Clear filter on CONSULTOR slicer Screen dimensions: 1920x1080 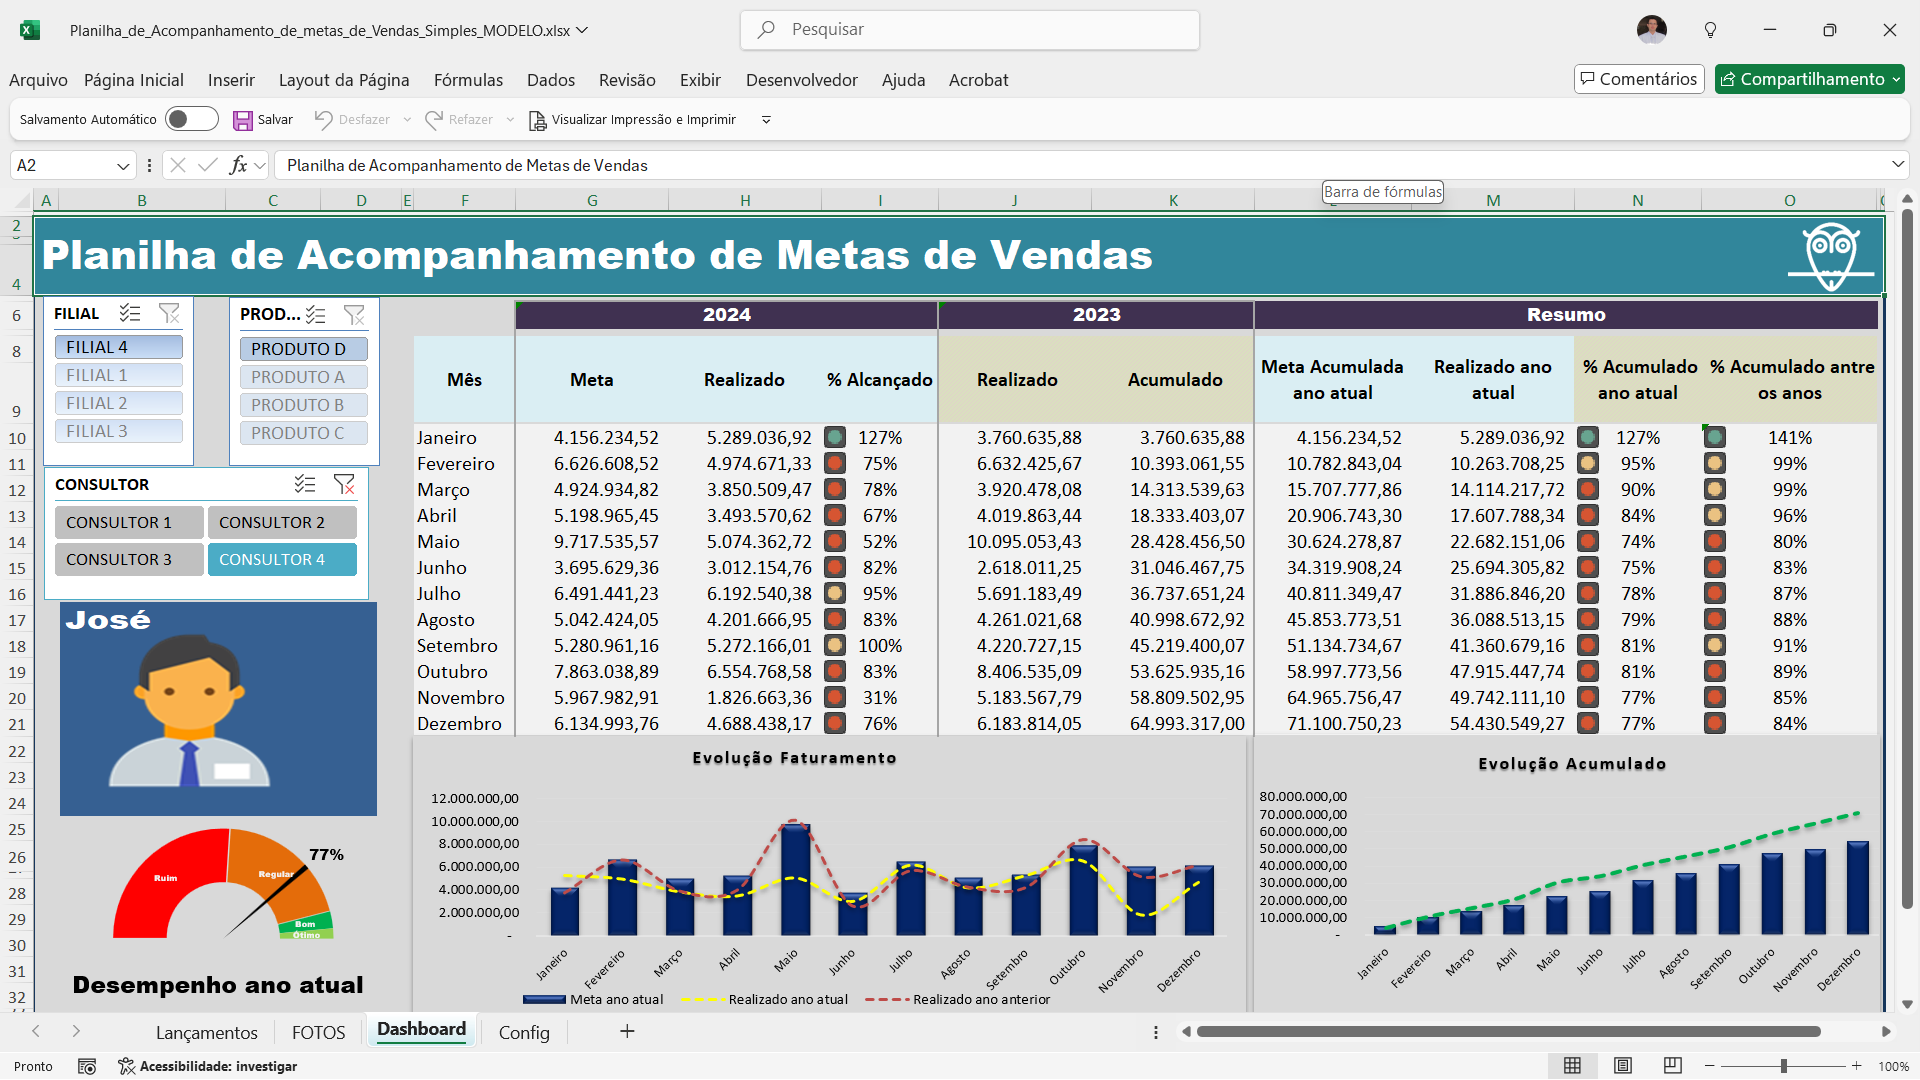344,485
